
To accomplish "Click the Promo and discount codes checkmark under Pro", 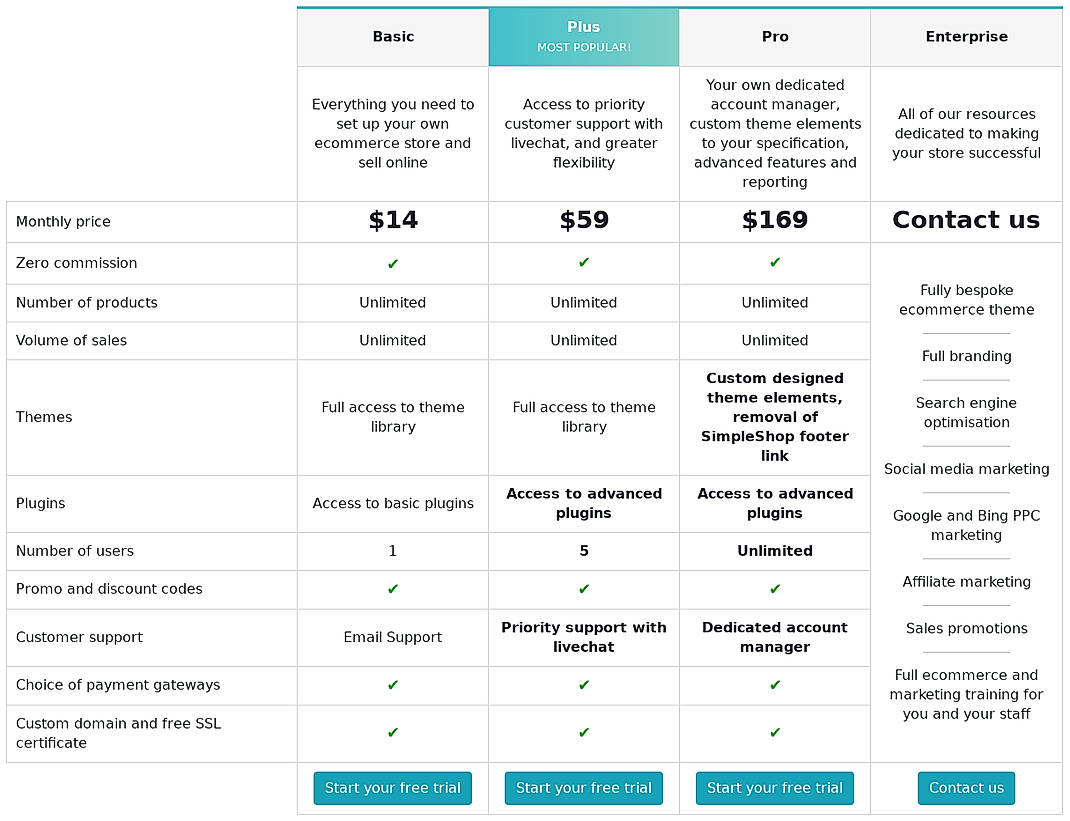I will (x=774, y=589).
